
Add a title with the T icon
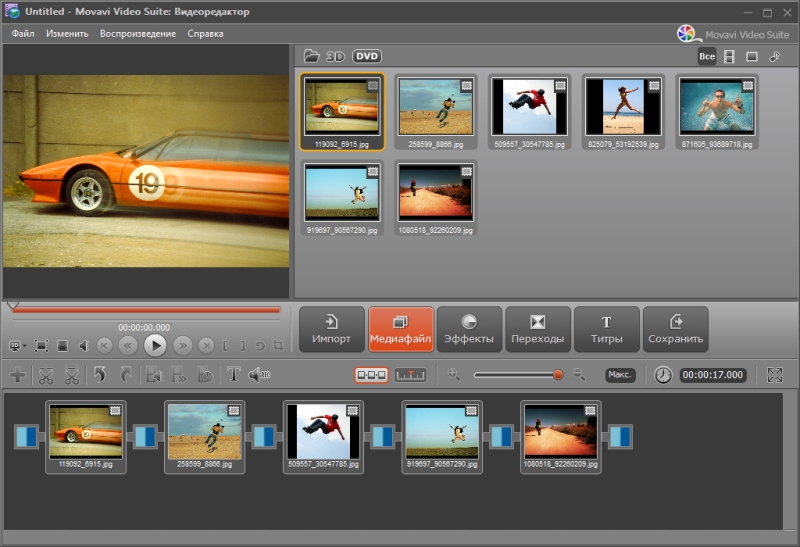point(233,375)
